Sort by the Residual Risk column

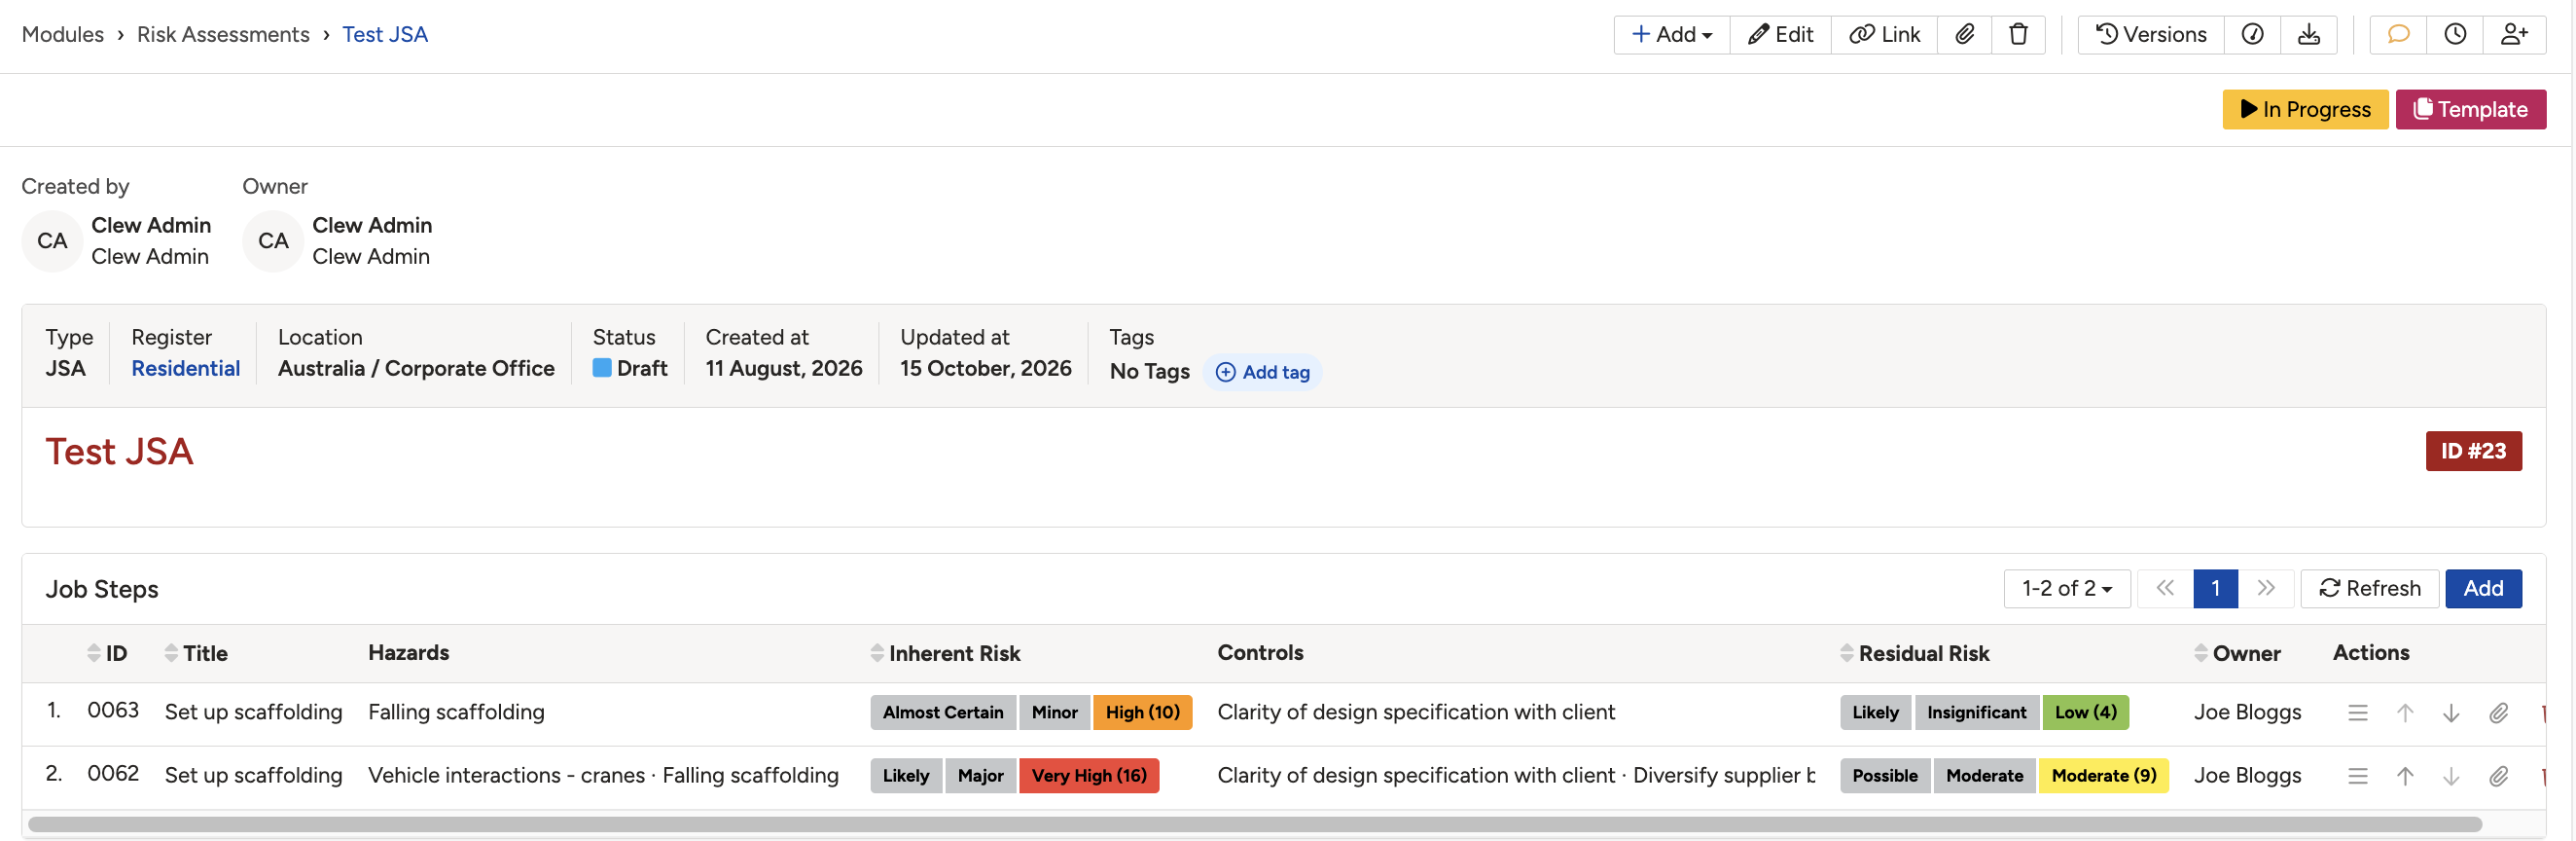1914,654
